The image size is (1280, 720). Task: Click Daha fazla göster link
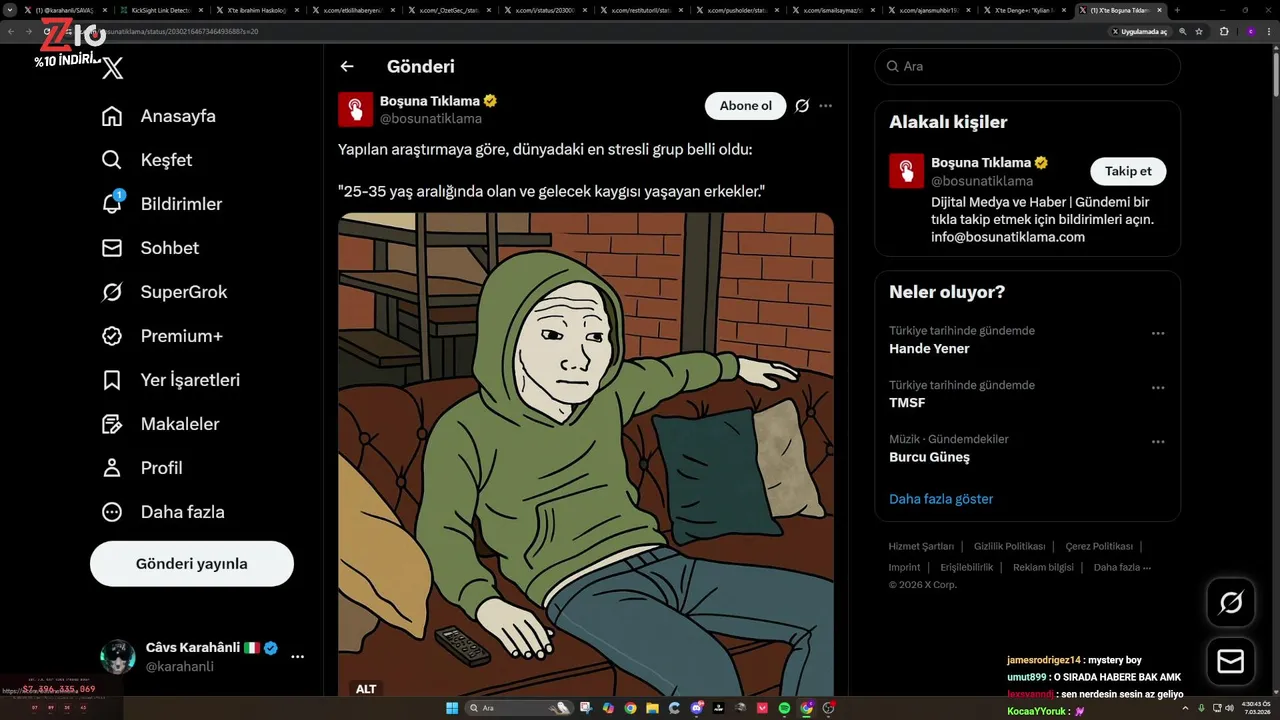pos(941,499)
